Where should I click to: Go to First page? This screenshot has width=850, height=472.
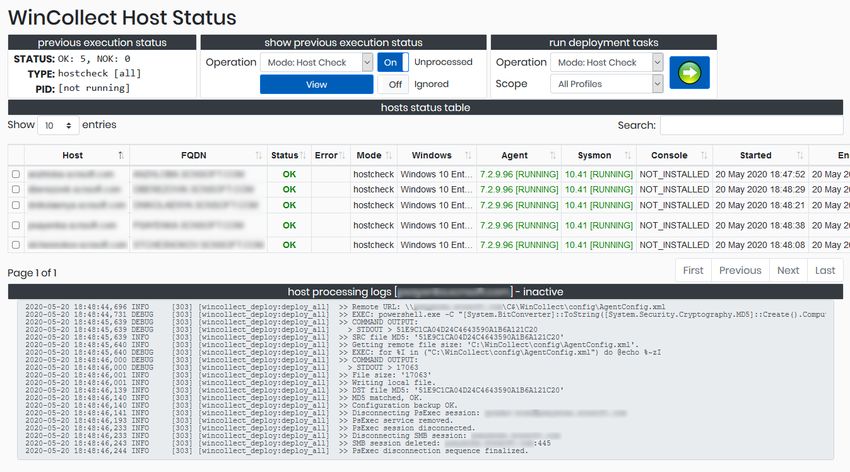pyautogui.click(x=693, y=270)
